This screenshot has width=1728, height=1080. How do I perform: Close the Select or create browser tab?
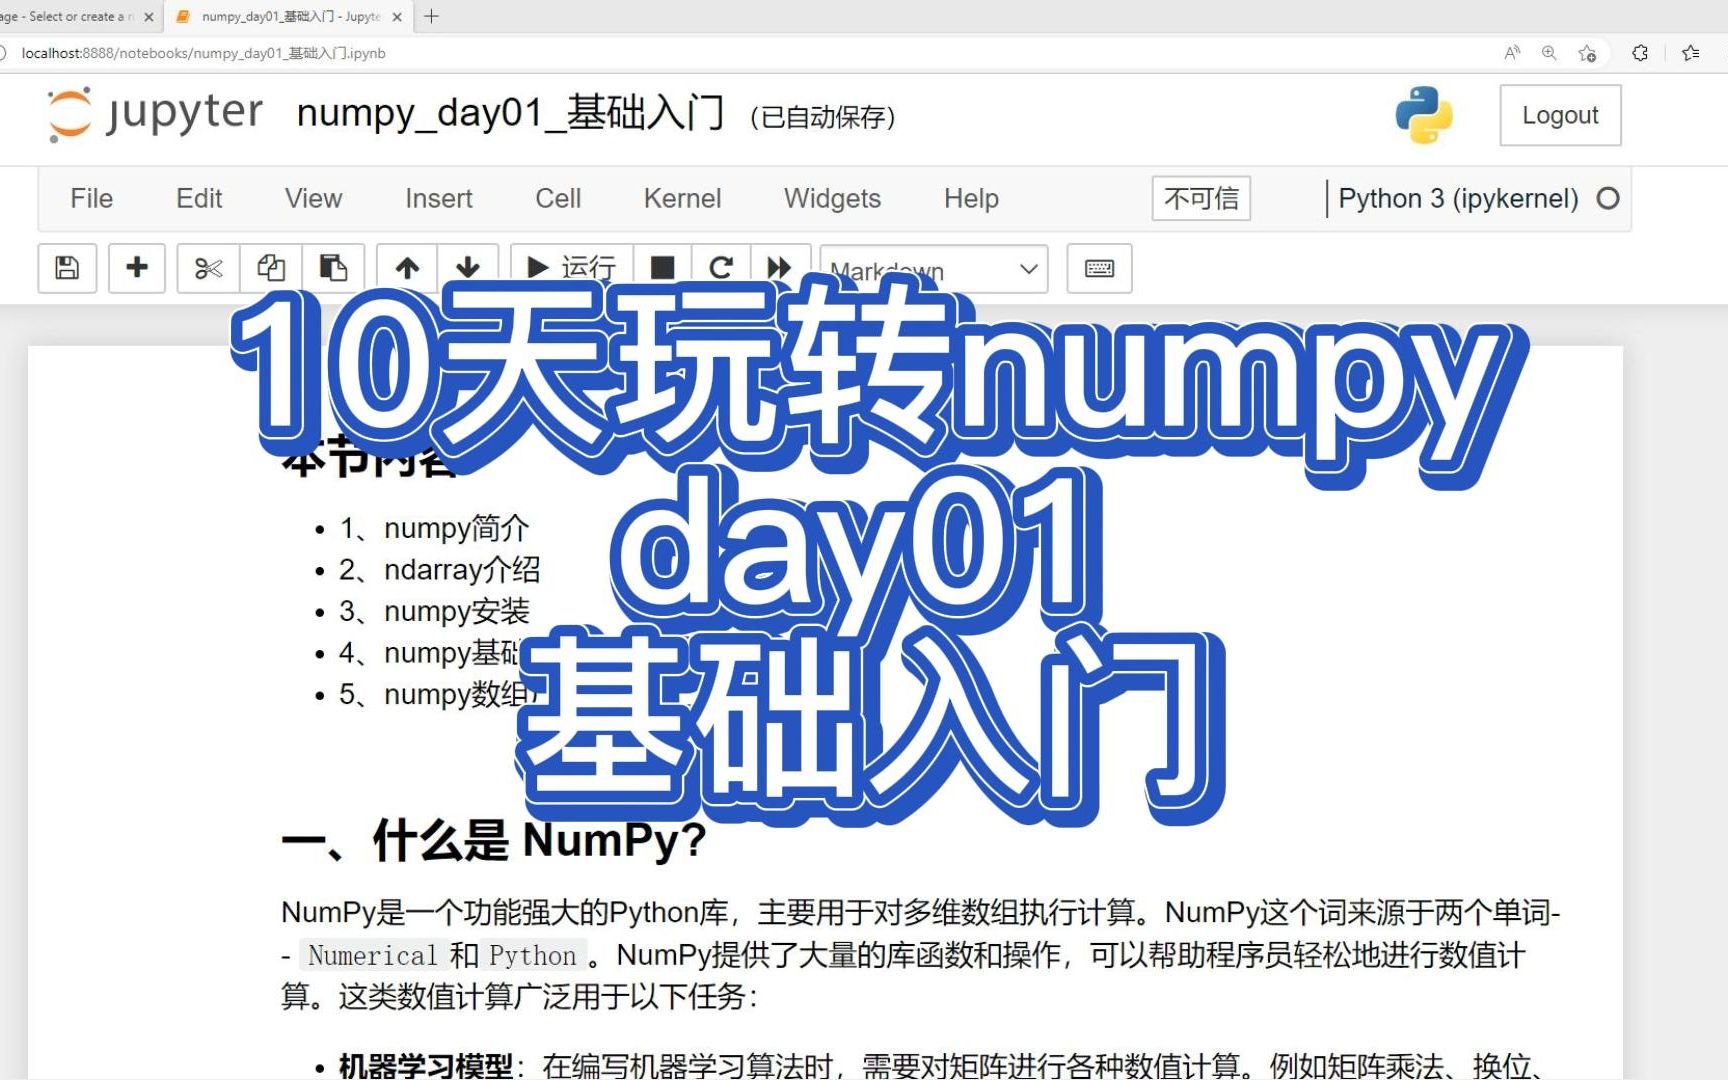(x=149, y=17)
